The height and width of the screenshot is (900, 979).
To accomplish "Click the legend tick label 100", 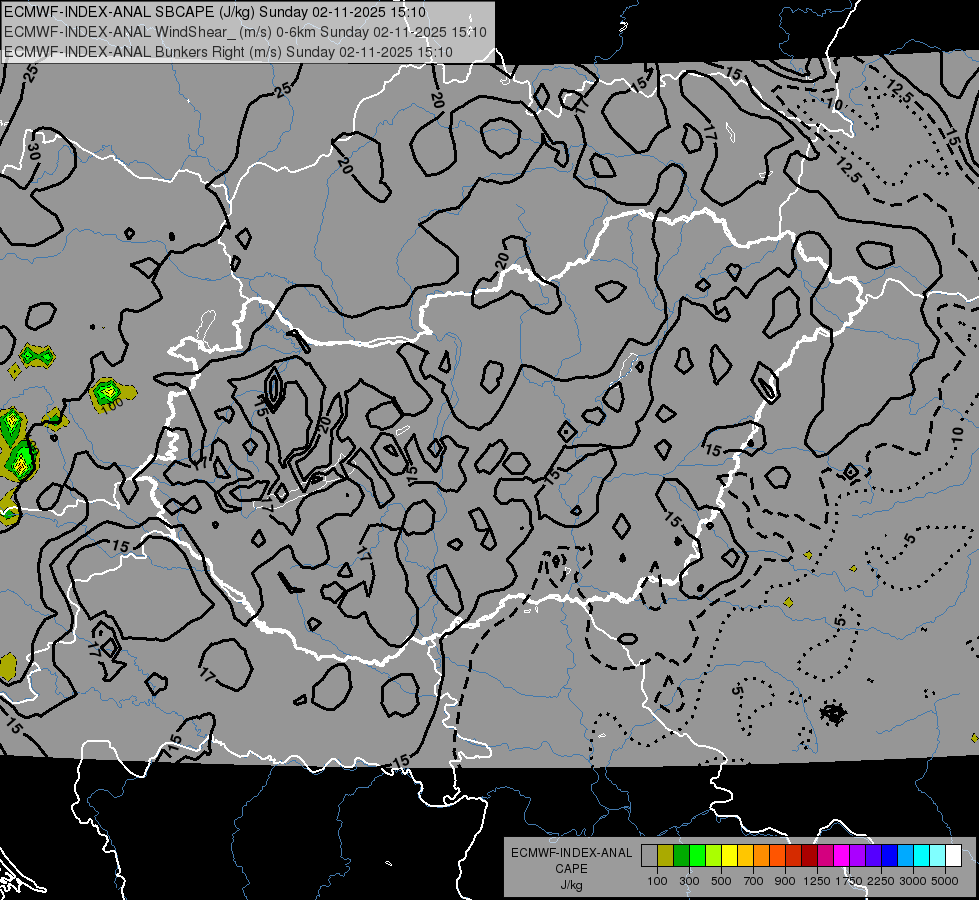I will [x=657, y=881].
